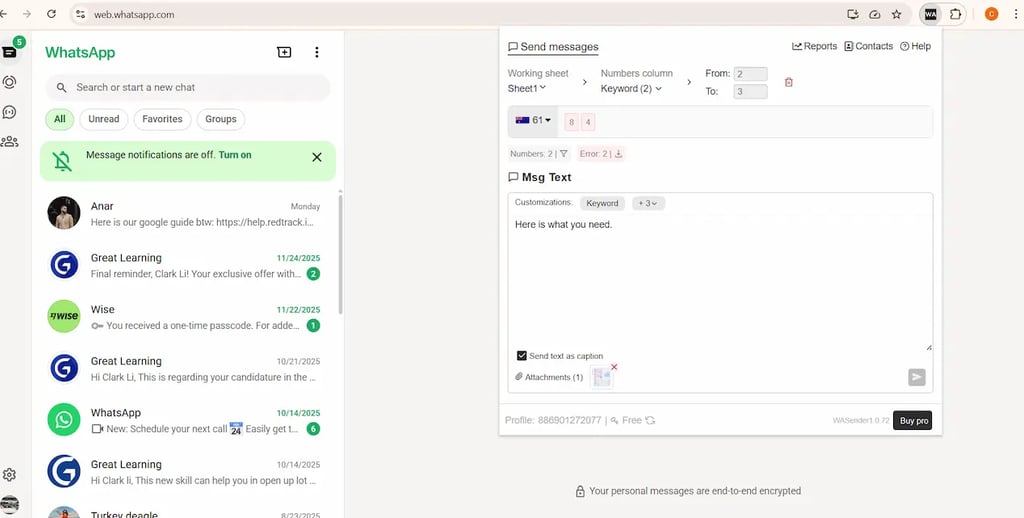The width and height of the screenshot is (1024, 518).
Task: Click the WASender extension icon in toolbar
Action: (930, 14)
